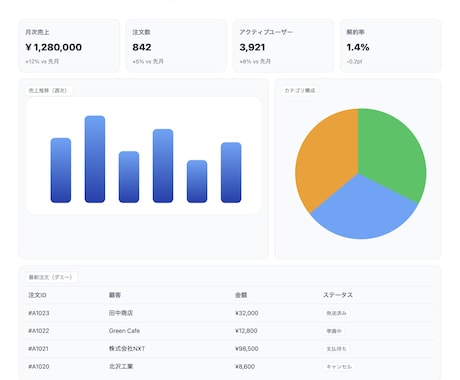The height and width of the screenshot is (380, 460).
Task: Open order #A1023
Action: click(39, 313)
